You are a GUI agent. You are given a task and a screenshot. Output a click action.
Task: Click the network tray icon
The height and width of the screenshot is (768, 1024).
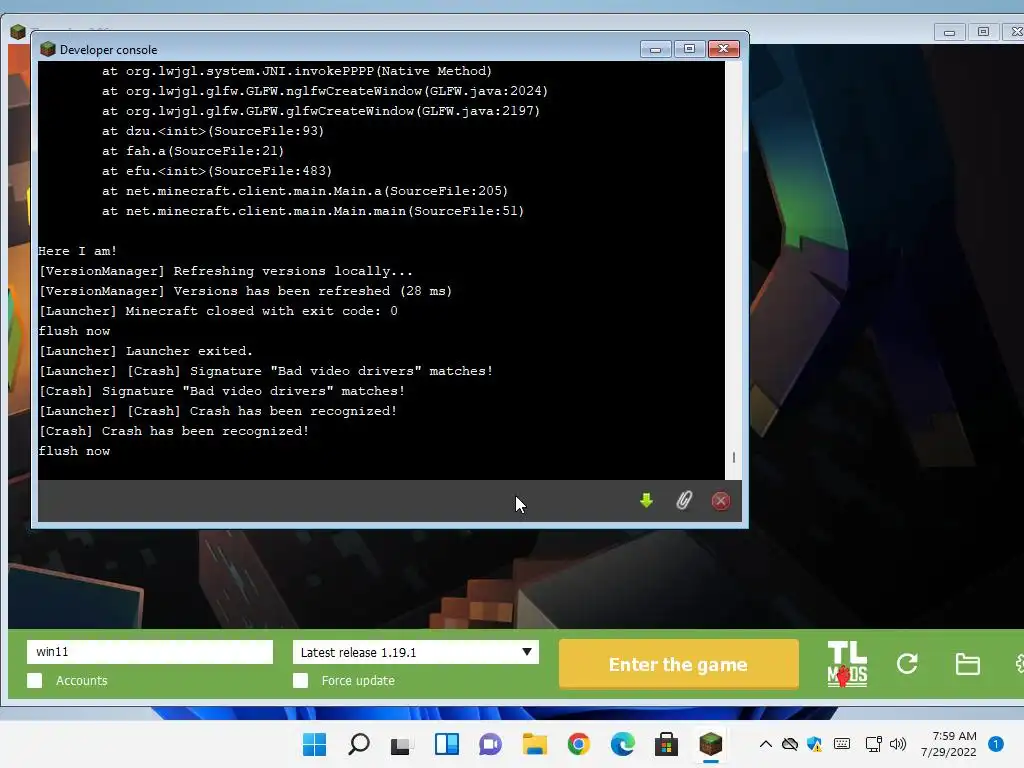point(873,744)
